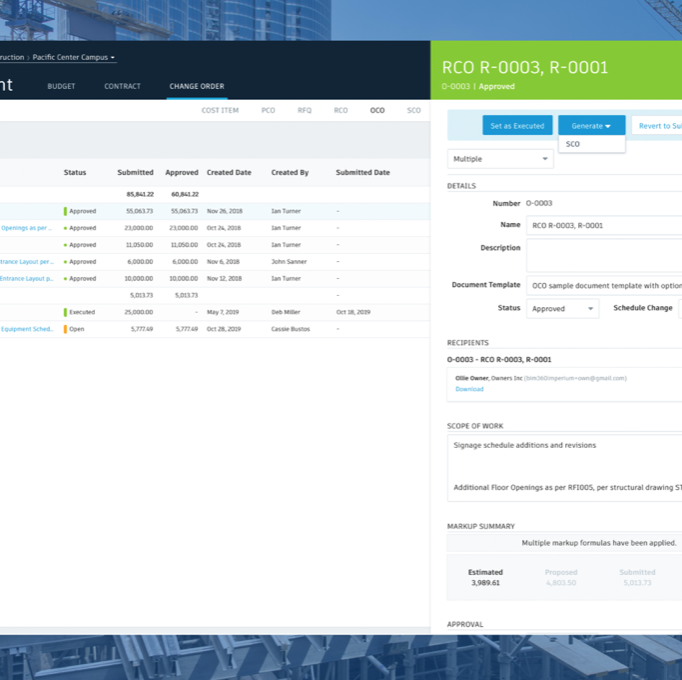Sort by the Status column header
This screenshot has height=680, width=682.
tap(75, 172)
